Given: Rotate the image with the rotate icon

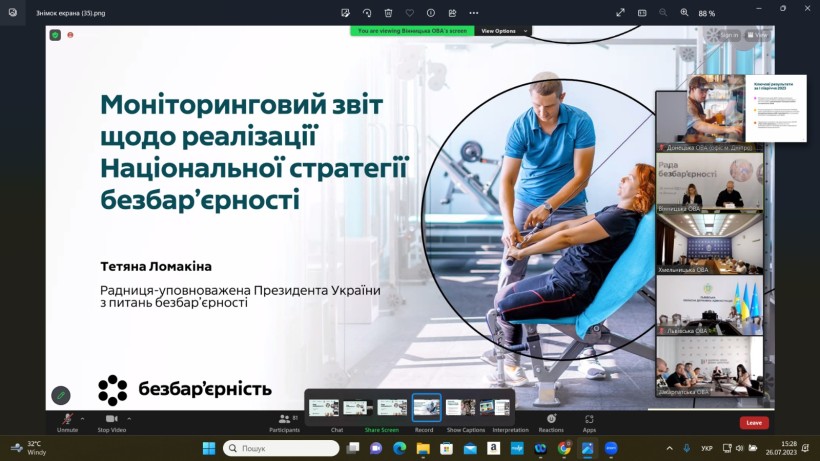Looking at the screenshot, I should [367, 13].
